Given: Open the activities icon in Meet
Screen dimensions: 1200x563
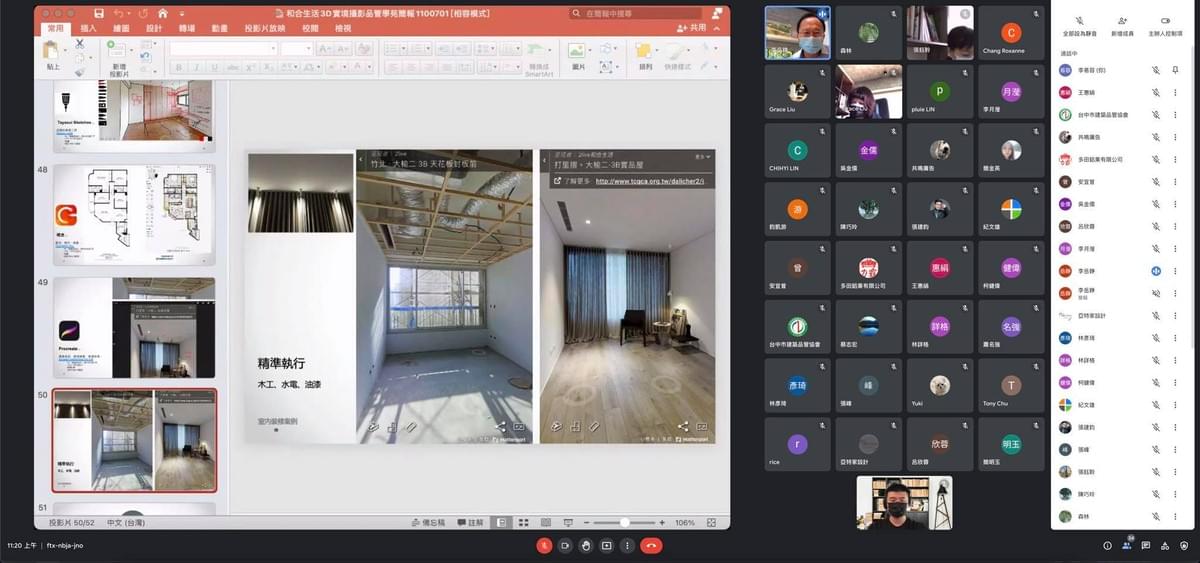Looking at the screenshot, I should (1165, 546).
